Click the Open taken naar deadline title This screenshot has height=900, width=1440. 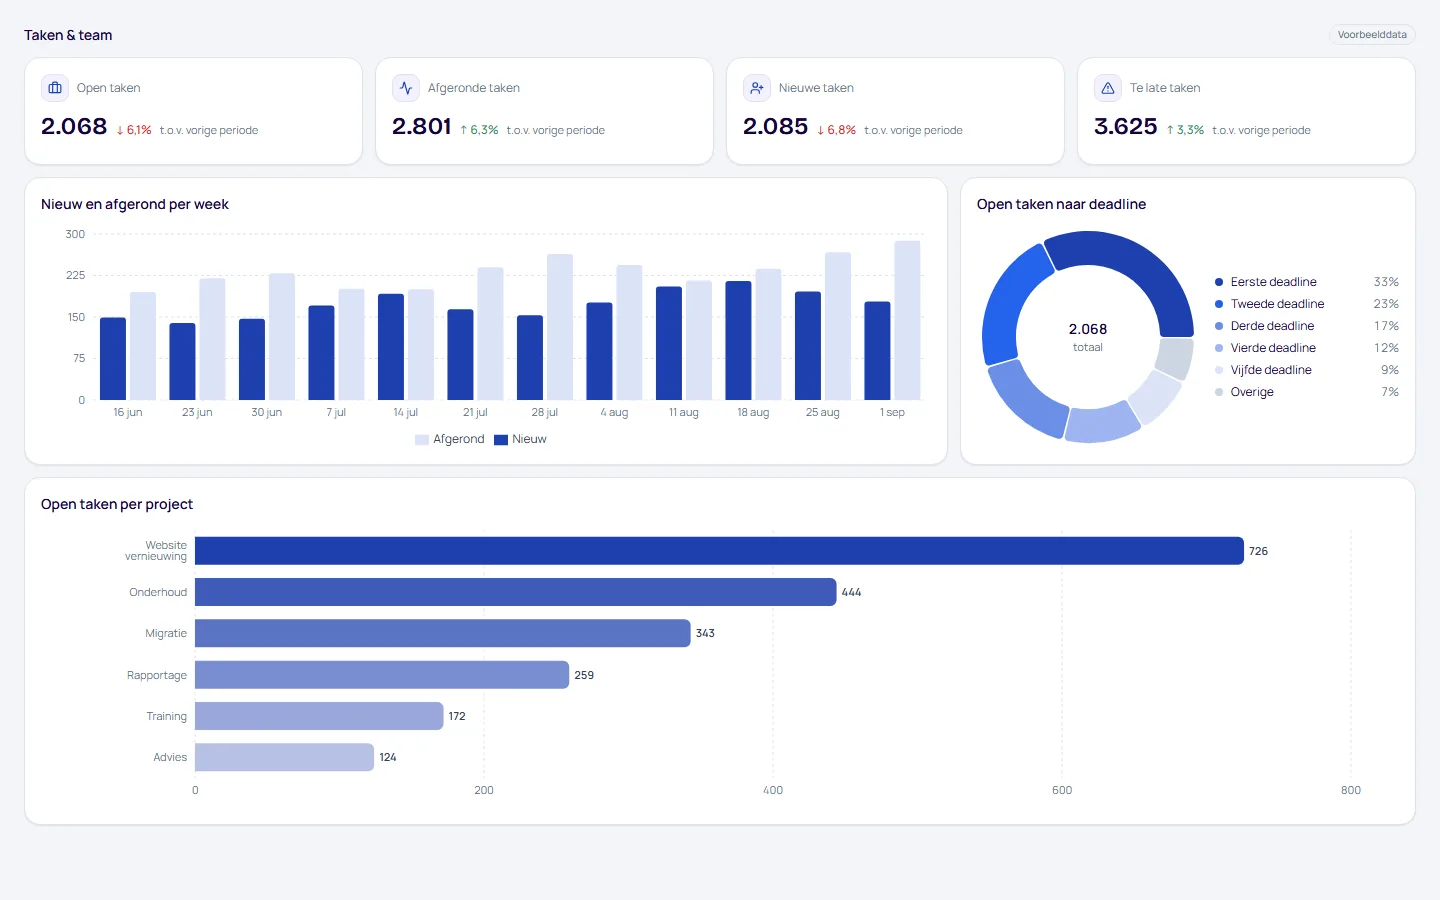1061,204
